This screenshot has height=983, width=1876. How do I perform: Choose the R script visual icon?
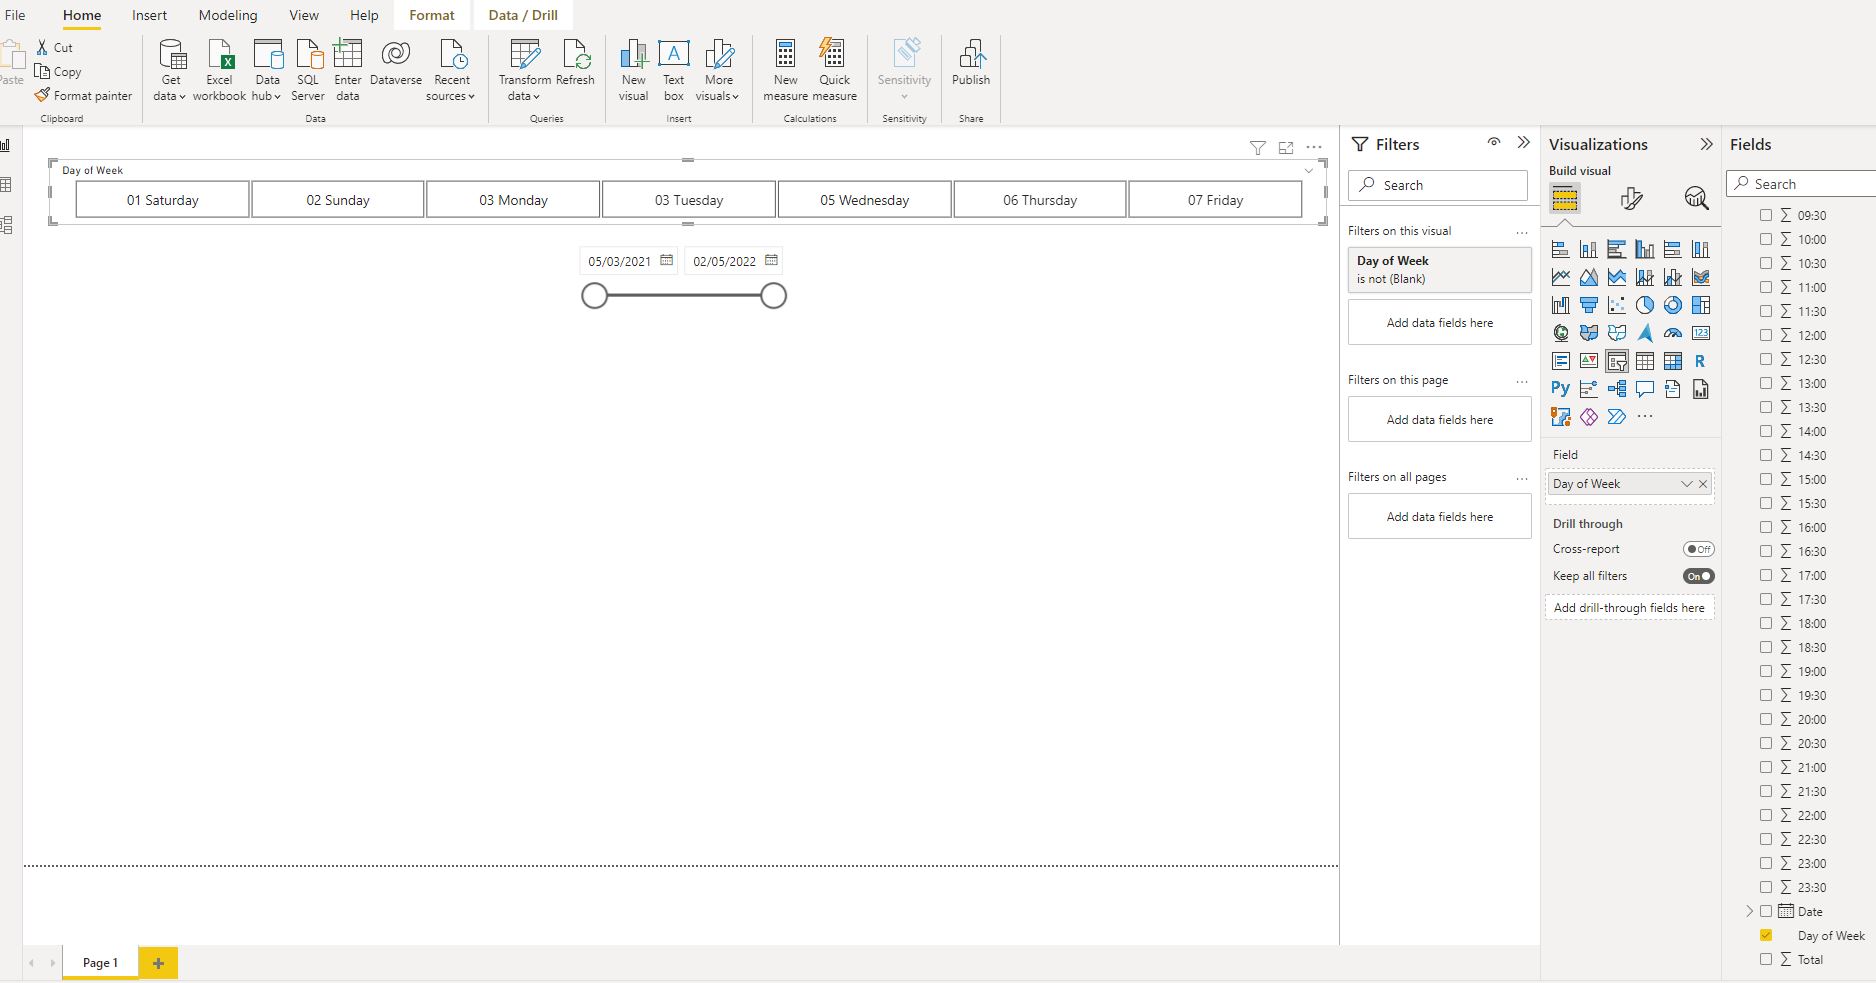tap(1700, 361)
